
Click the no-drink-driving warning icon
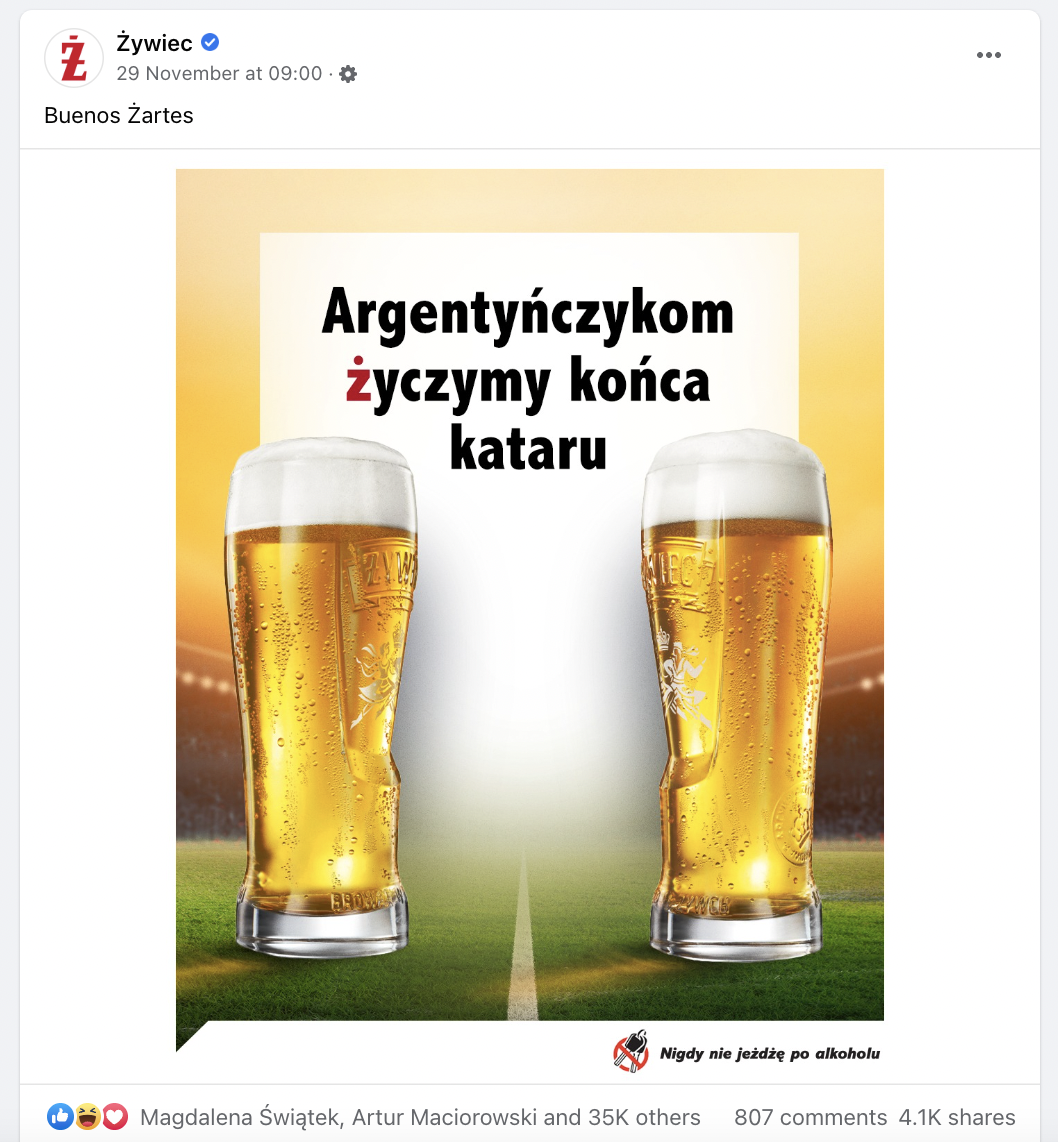point(631,1052)
